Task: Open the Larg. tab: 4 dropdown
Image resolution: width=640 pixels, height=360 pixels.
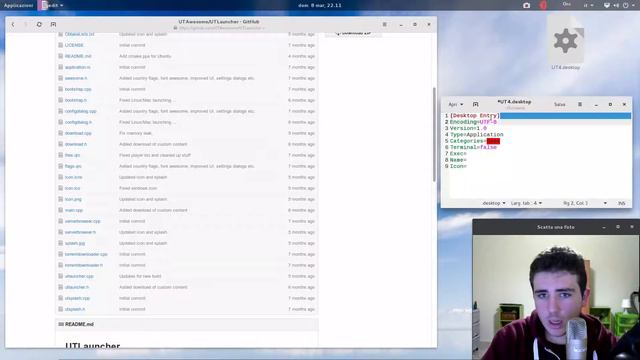Action: (x=527, y=203)
